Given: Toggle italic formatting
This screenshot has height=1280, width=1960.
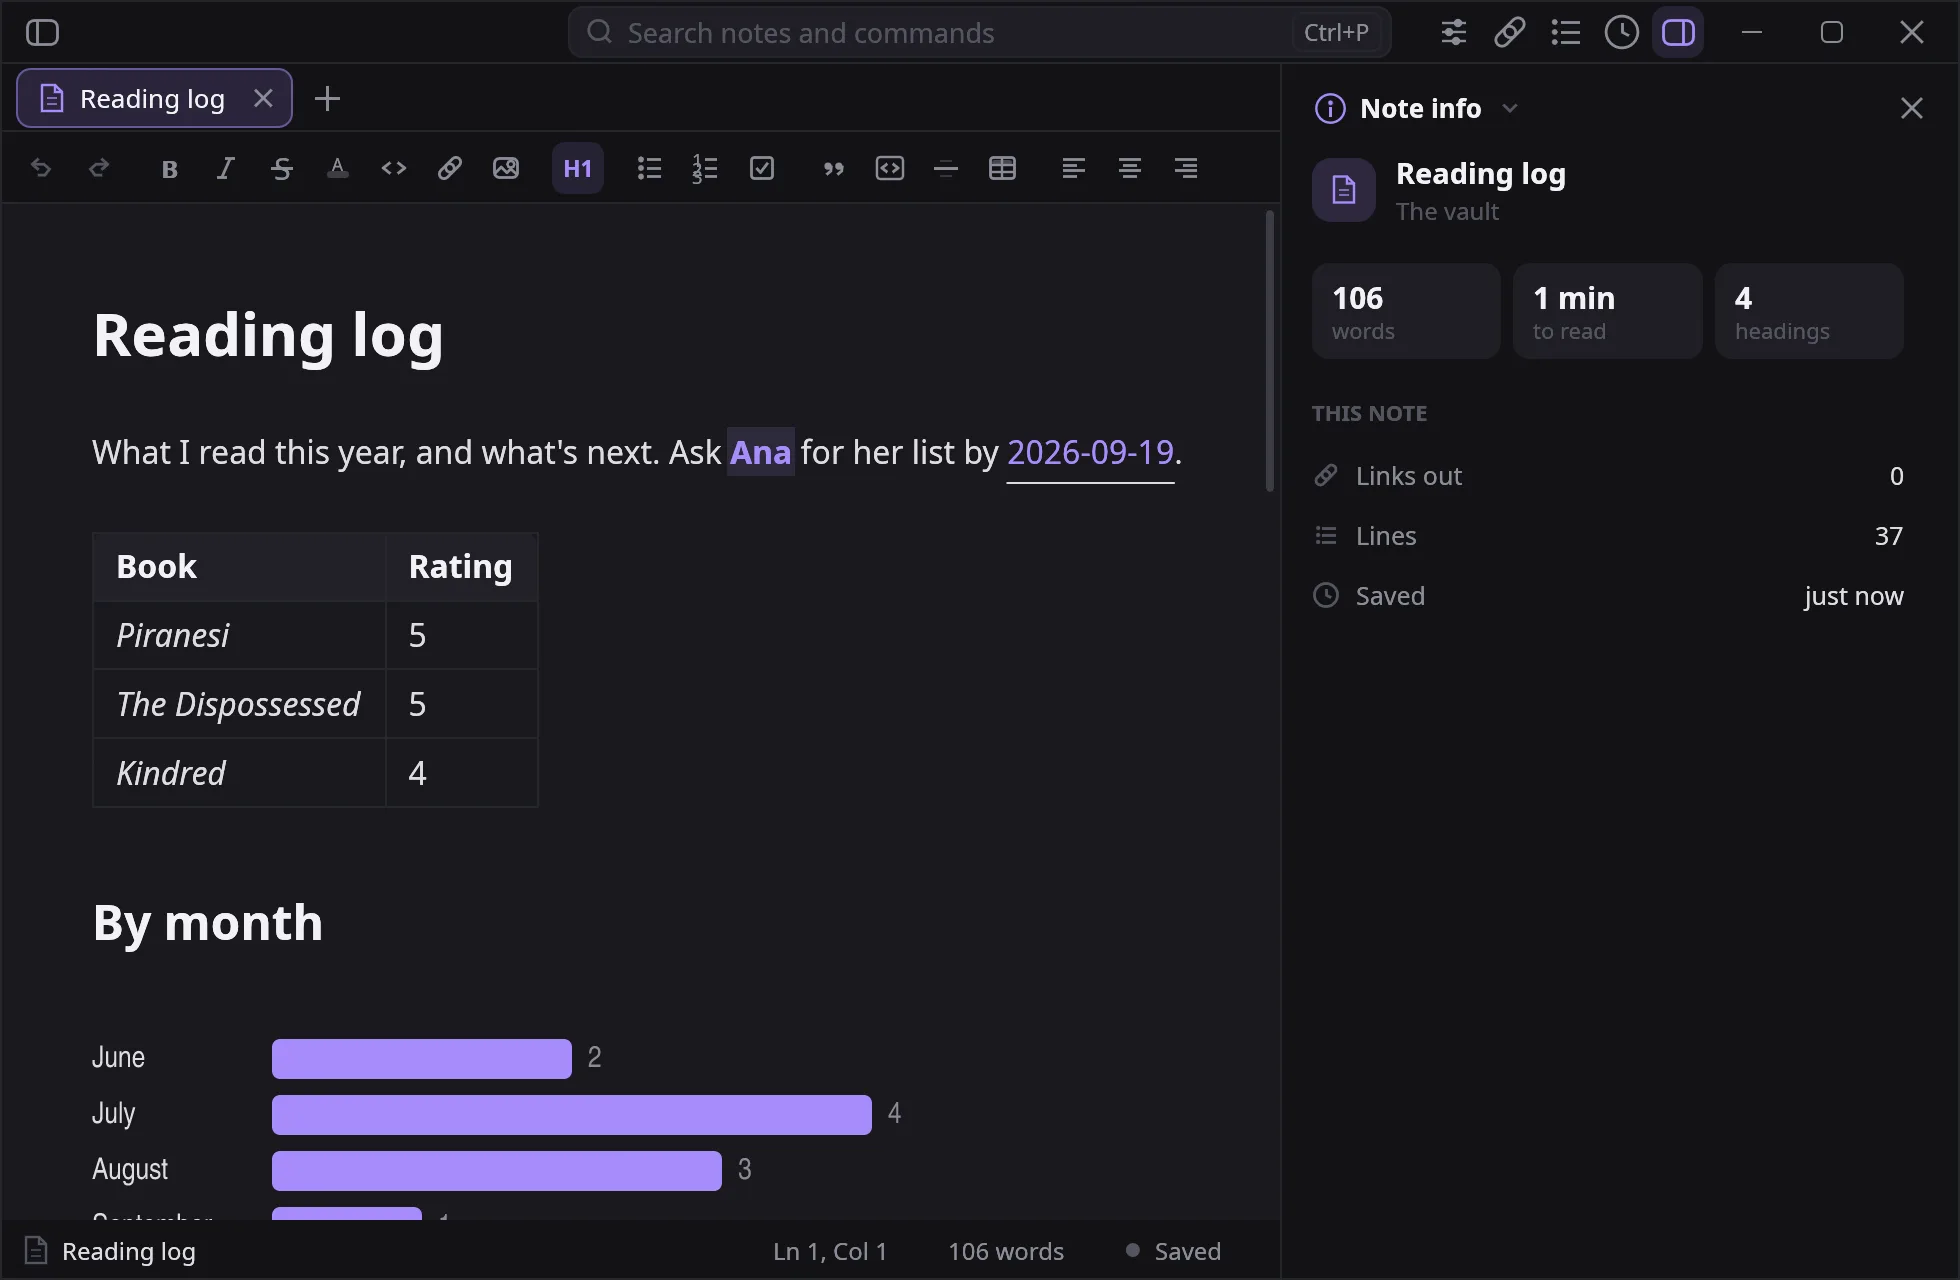Looking at the screenshot, I should 226,168.
